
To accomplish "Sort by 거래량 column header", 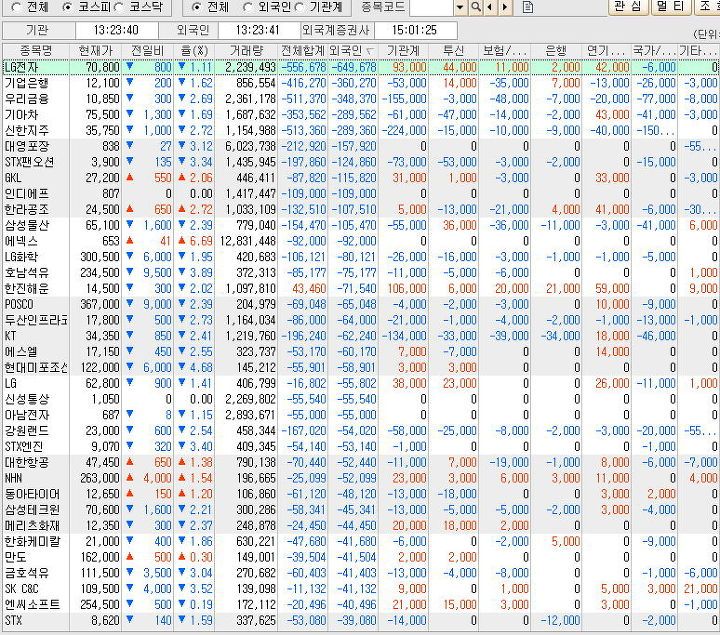I will pyautogui.click(x=246, y=51).
